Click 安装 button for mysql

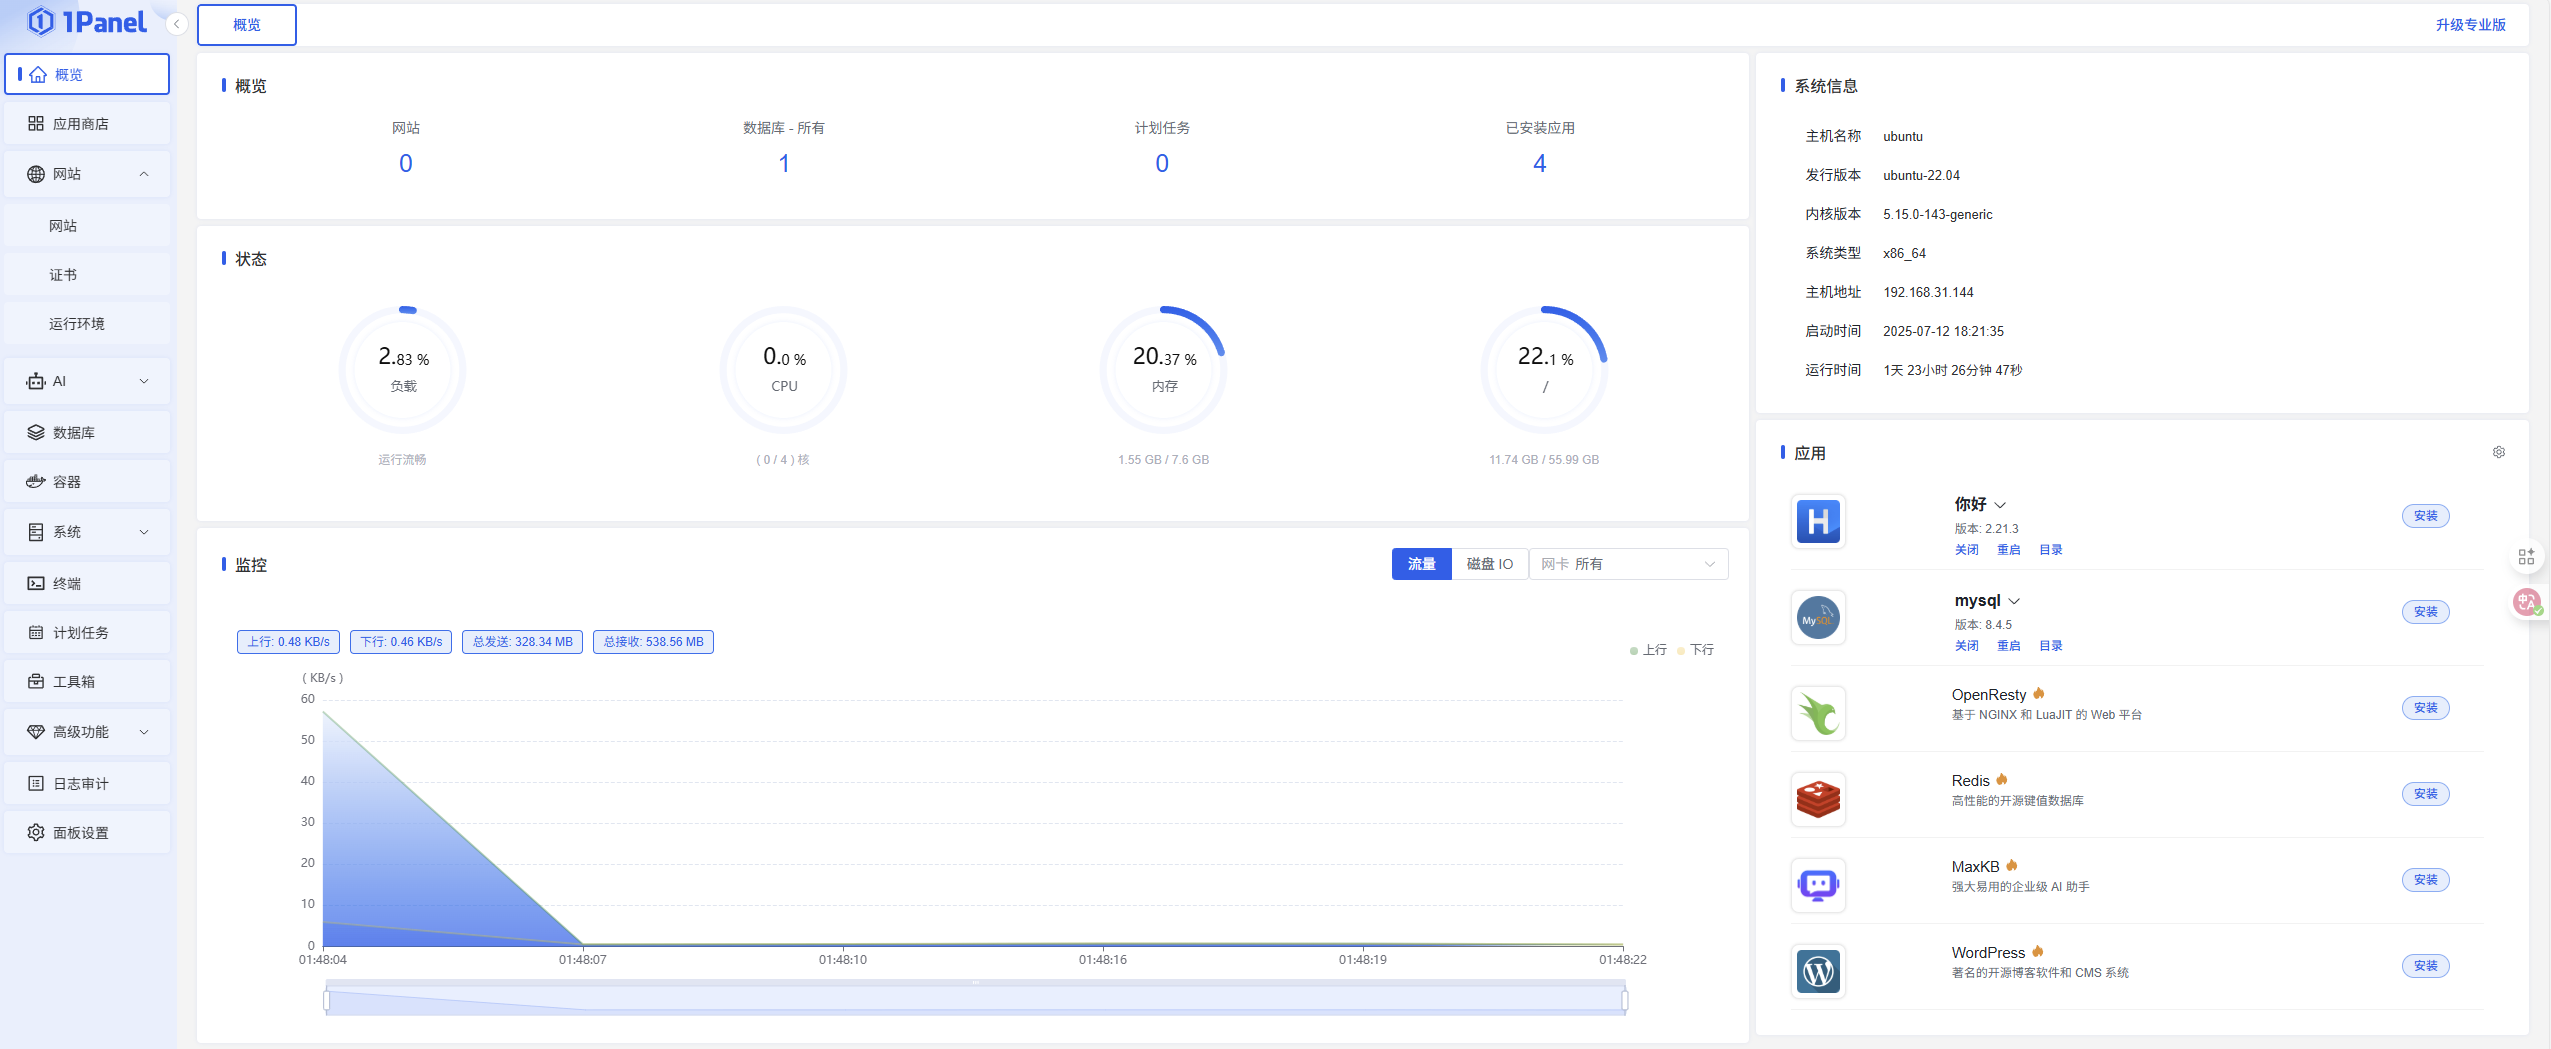pos(2425,613)
